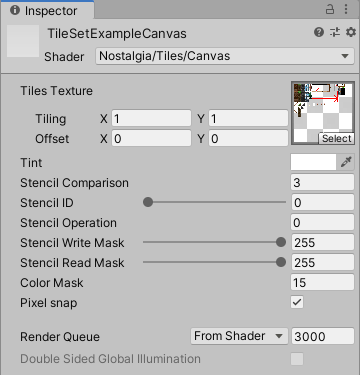The height and width of the screenshot is (375, 360).
Task: Click the Tiles Texture thumbnail preview
Action: (x=323, y=113)
